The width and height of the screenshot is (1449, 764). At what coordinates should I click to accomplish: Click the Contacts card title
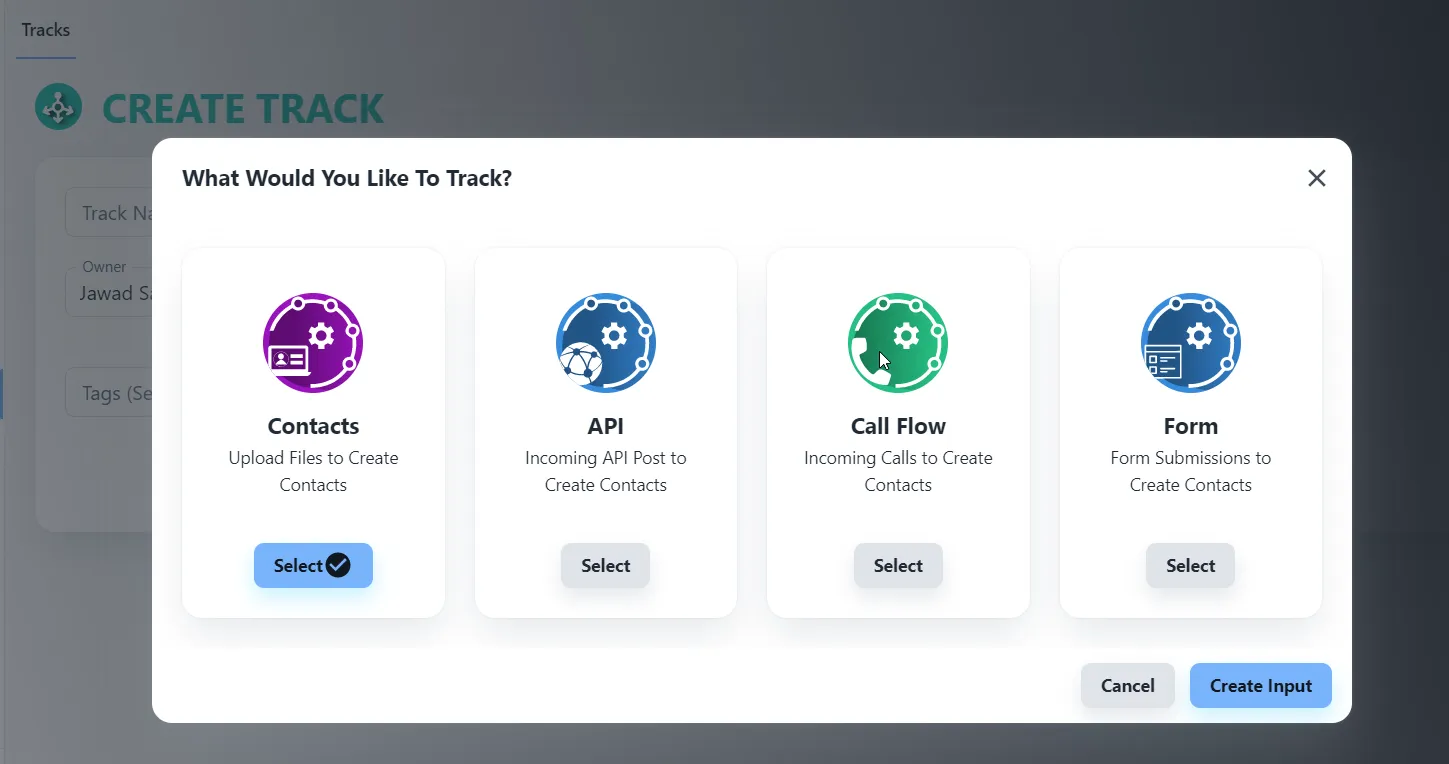click(313, 426)
